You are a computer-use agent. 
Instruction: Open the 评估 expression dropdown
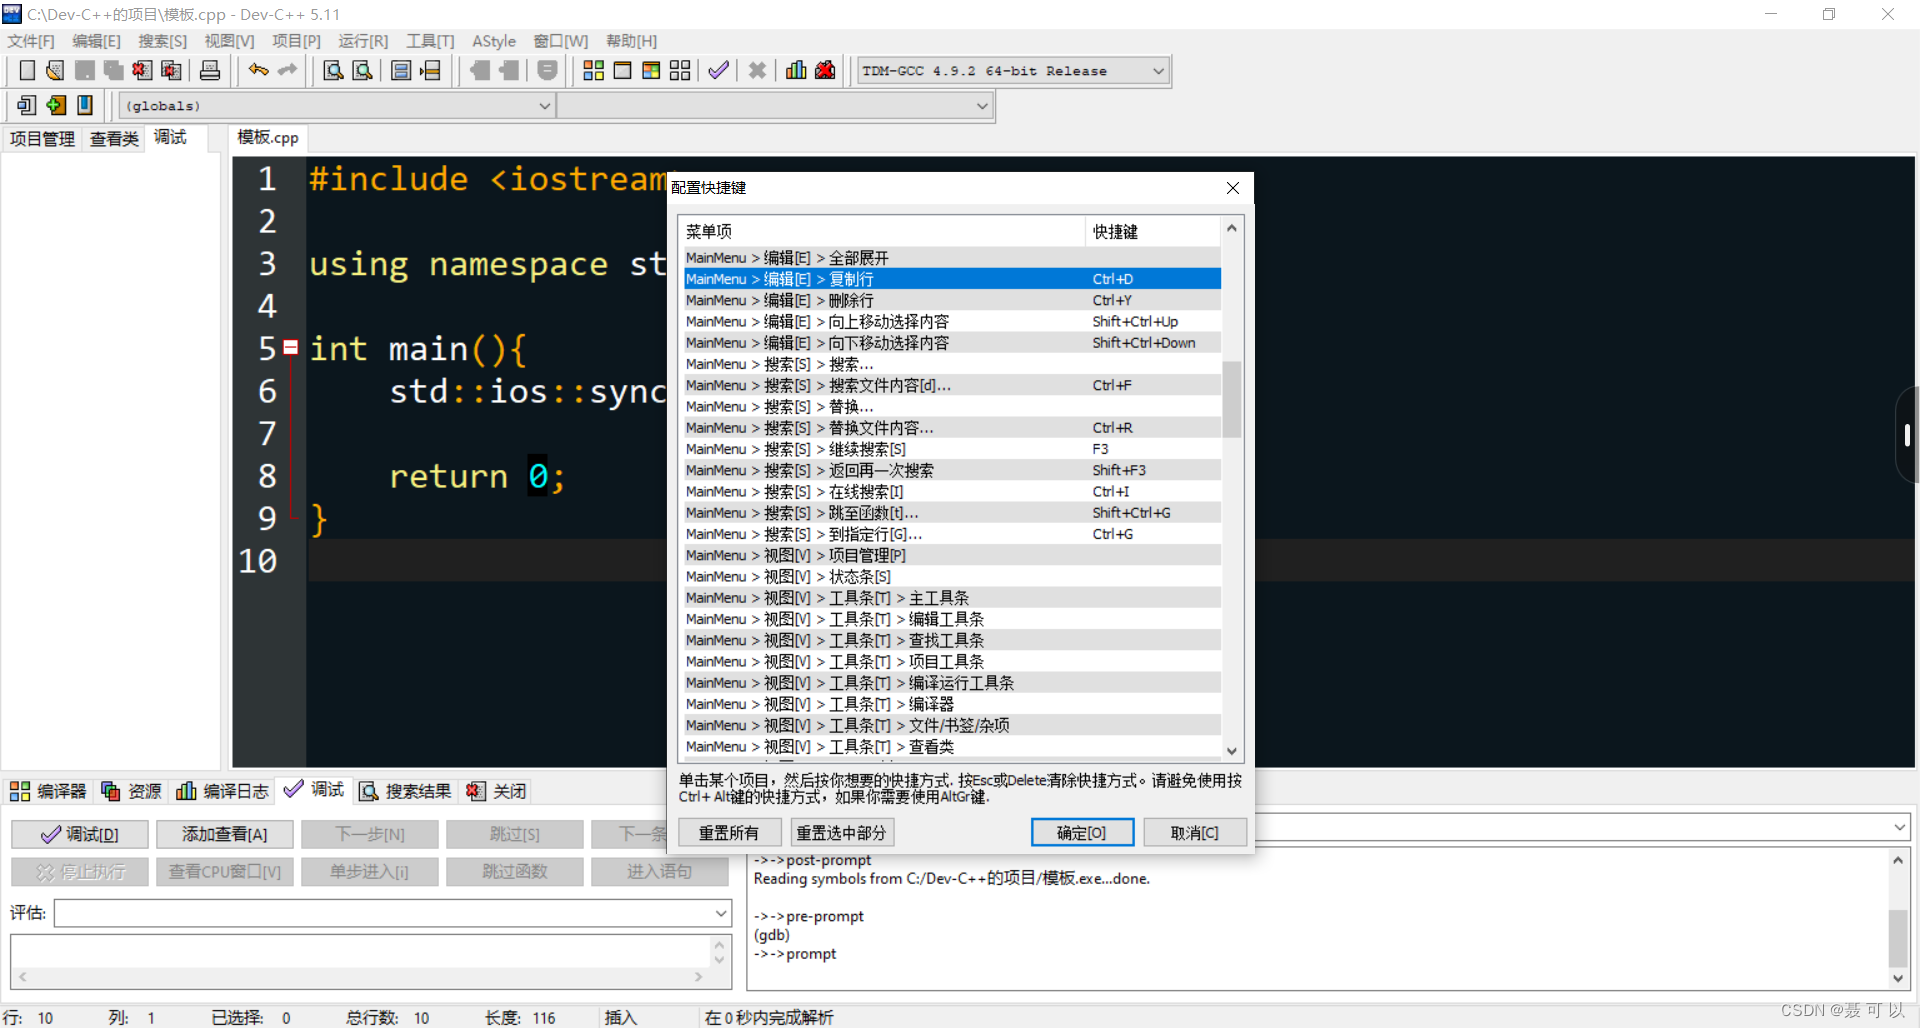click(720, 913)
